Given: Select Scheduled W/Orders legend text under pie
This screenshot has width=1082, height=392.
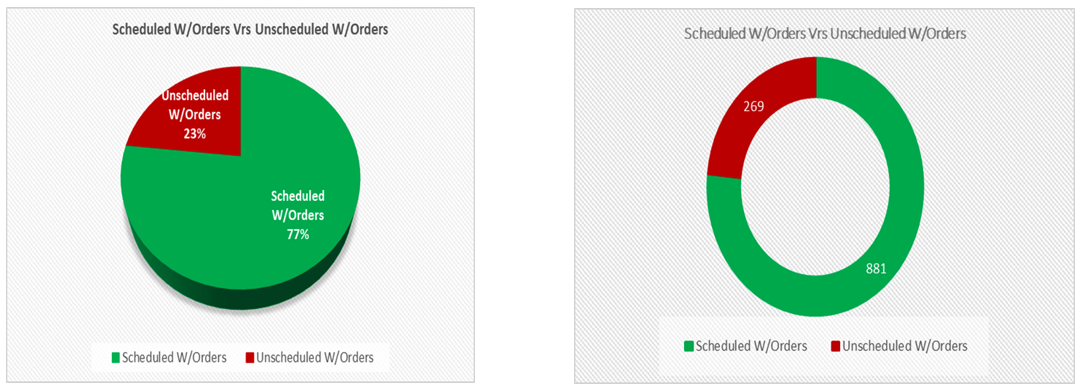Looking at the screenshot, I should point(173,357).
